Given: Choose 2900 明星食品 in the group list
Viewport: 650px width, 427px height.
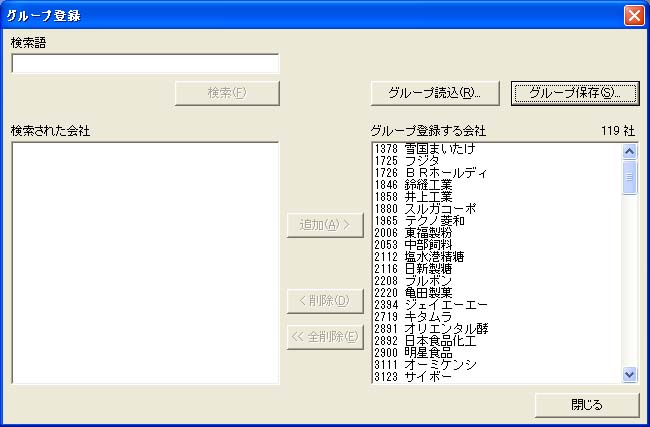Looking at the screenshot, I should tap(414, 353).
